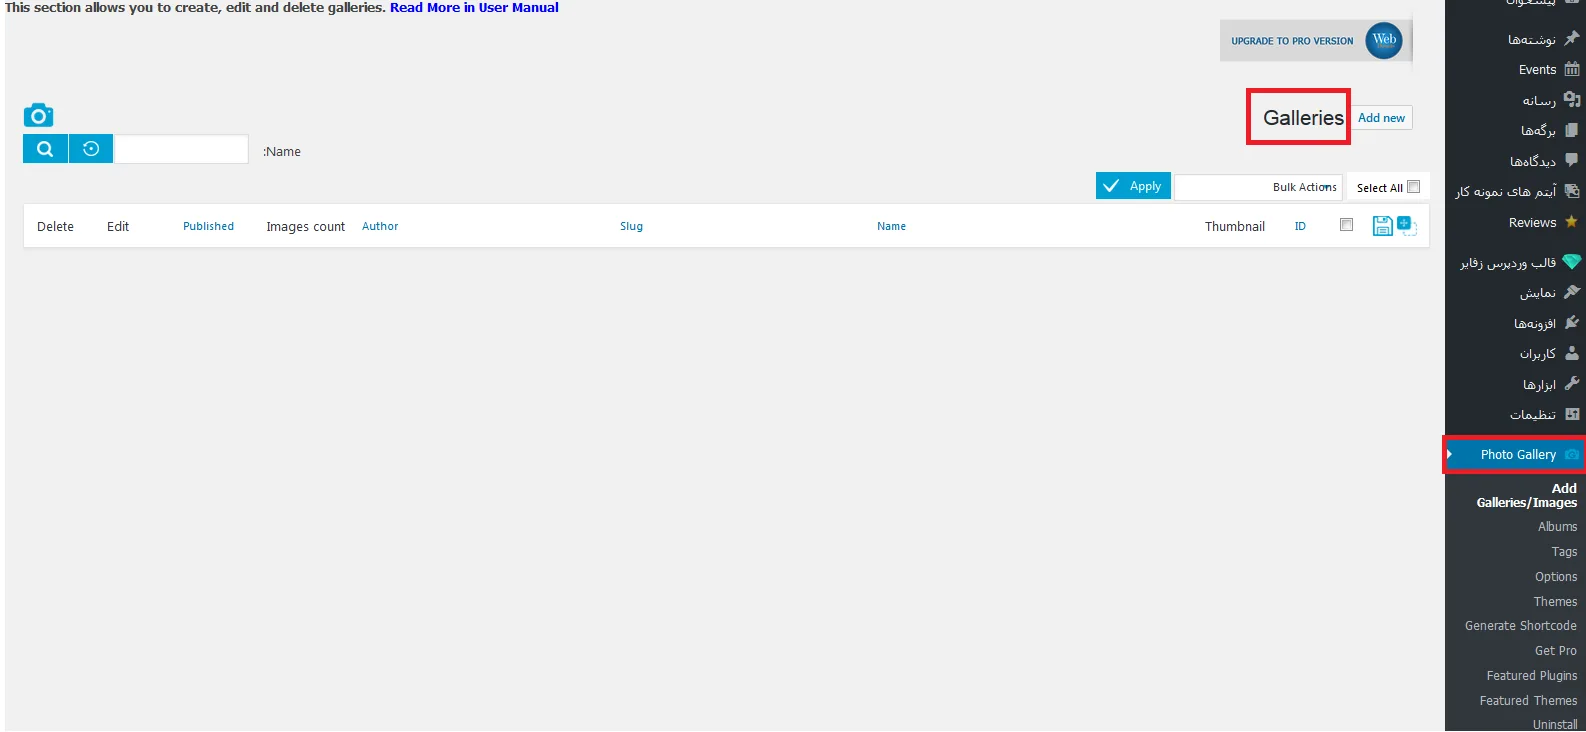This screenshot has height=732, width=1586.
Task: Open the Featured Plugins submenu item
Action: coord(1531,675)
